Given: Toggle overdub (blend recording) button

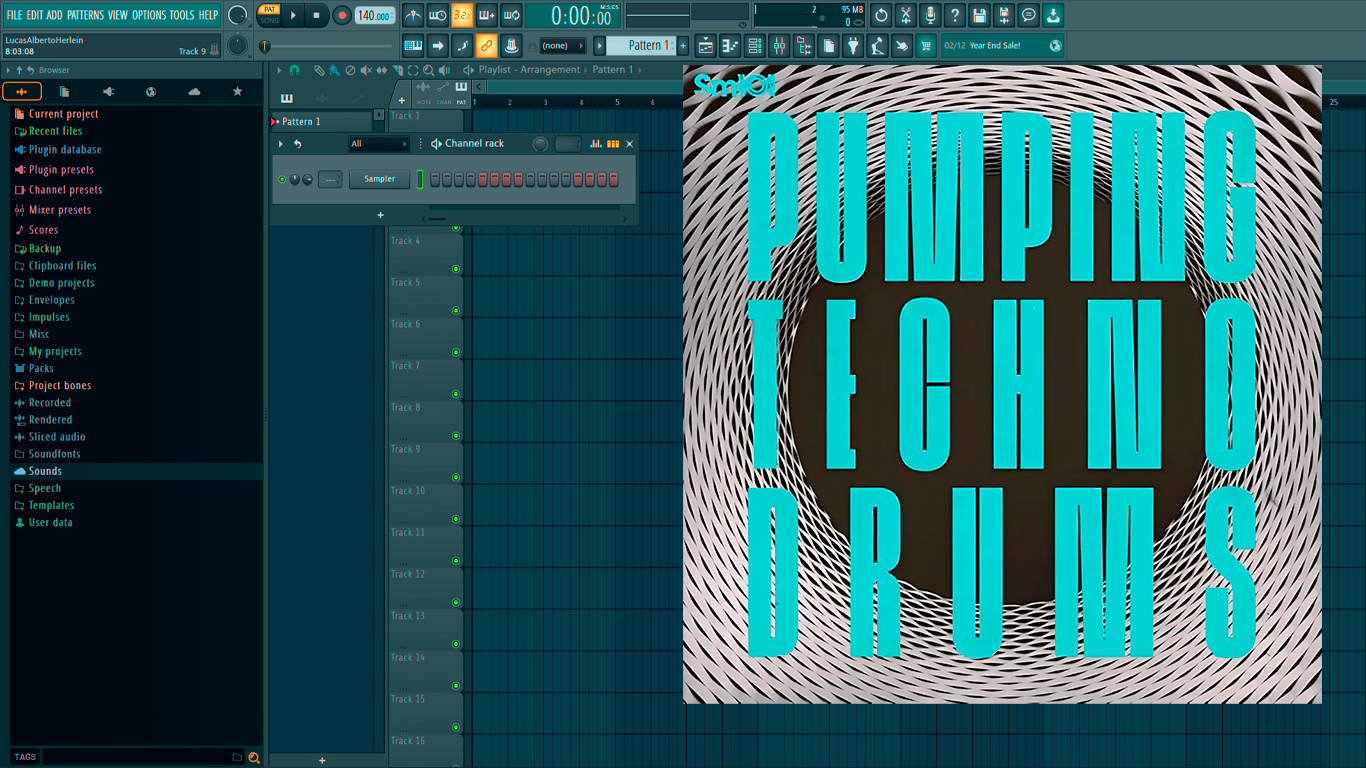Looking at the screenshot, I should pyautogui.click(x=487, y=15).
